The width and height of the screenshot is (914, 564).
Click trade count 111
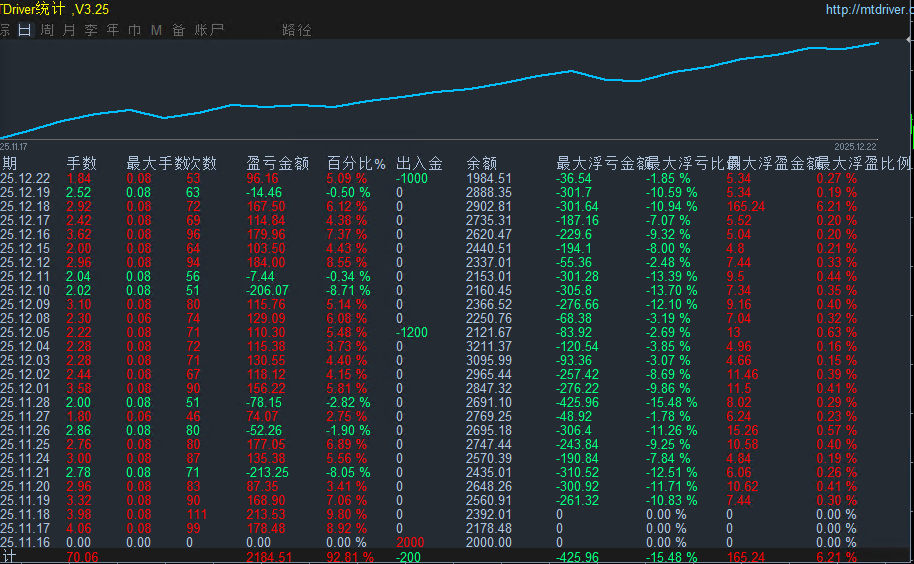click(197, 514)
